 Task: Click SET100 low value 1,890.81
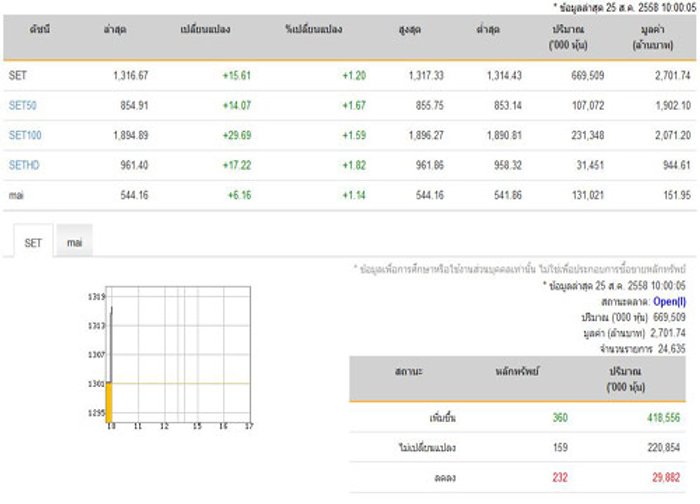pos(504,135)
